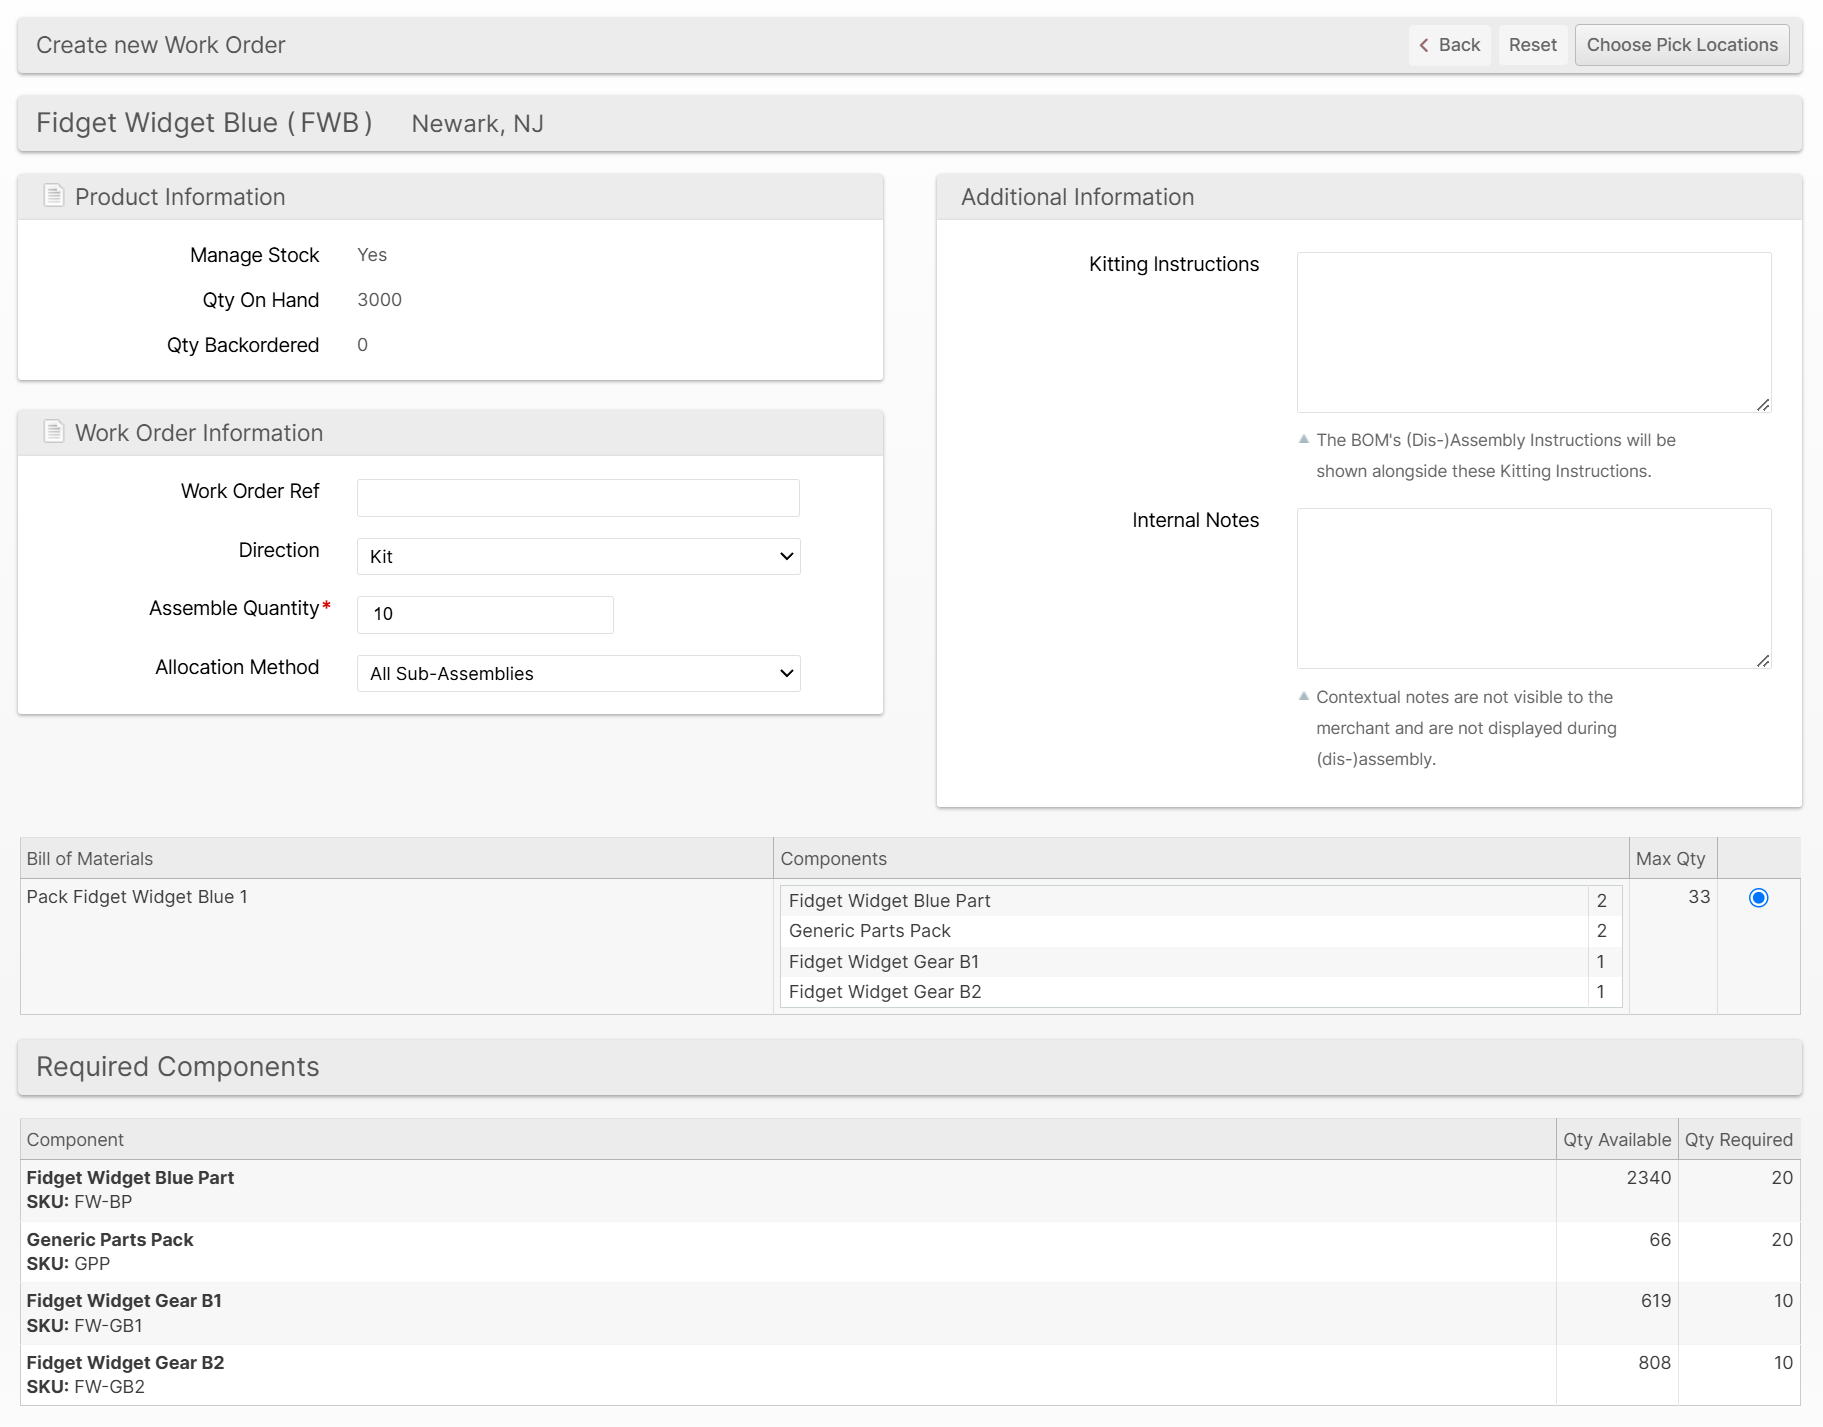This screenshot has width=1823, height=1427.
Task: Click the Work Order Information document icon
Action: pos(54,432)
